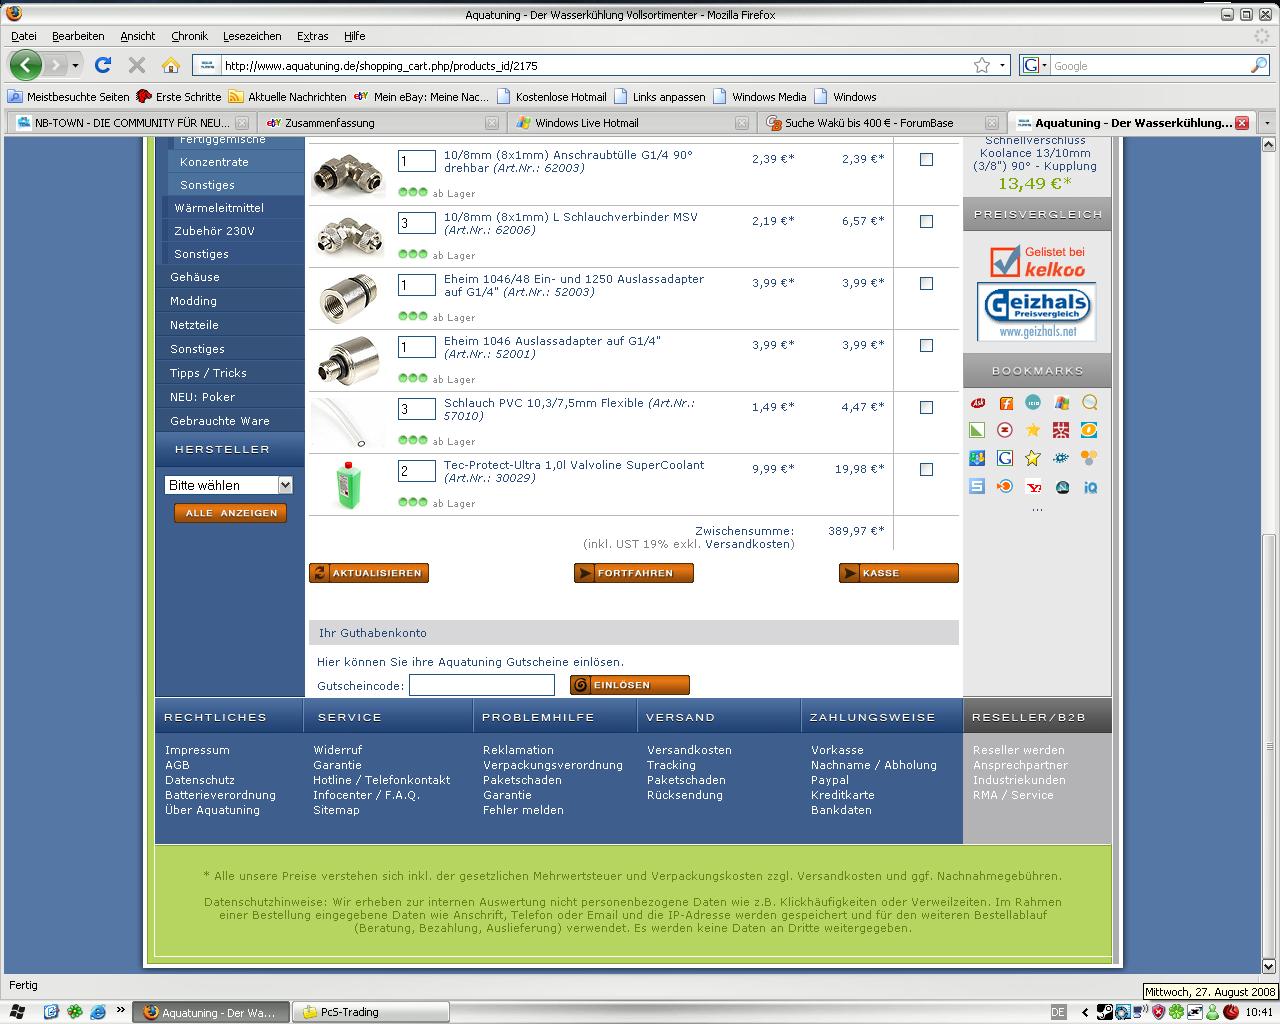Image resolution: width=1280 pixels, height=1024 pixels.
Task: Click the PcS-Trading taskbar button
Action: [x=371, y=1012]
